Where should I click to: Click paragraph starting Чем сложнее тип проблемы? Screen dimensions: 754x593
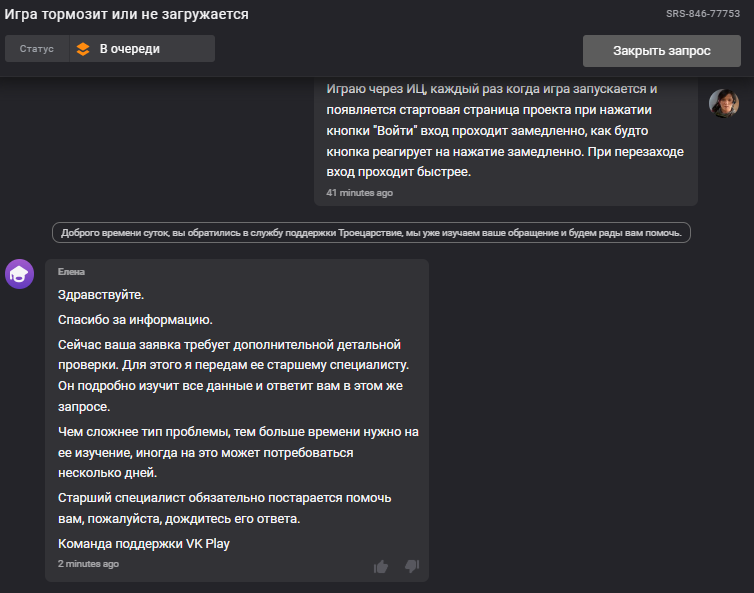(x=238, y=452)
